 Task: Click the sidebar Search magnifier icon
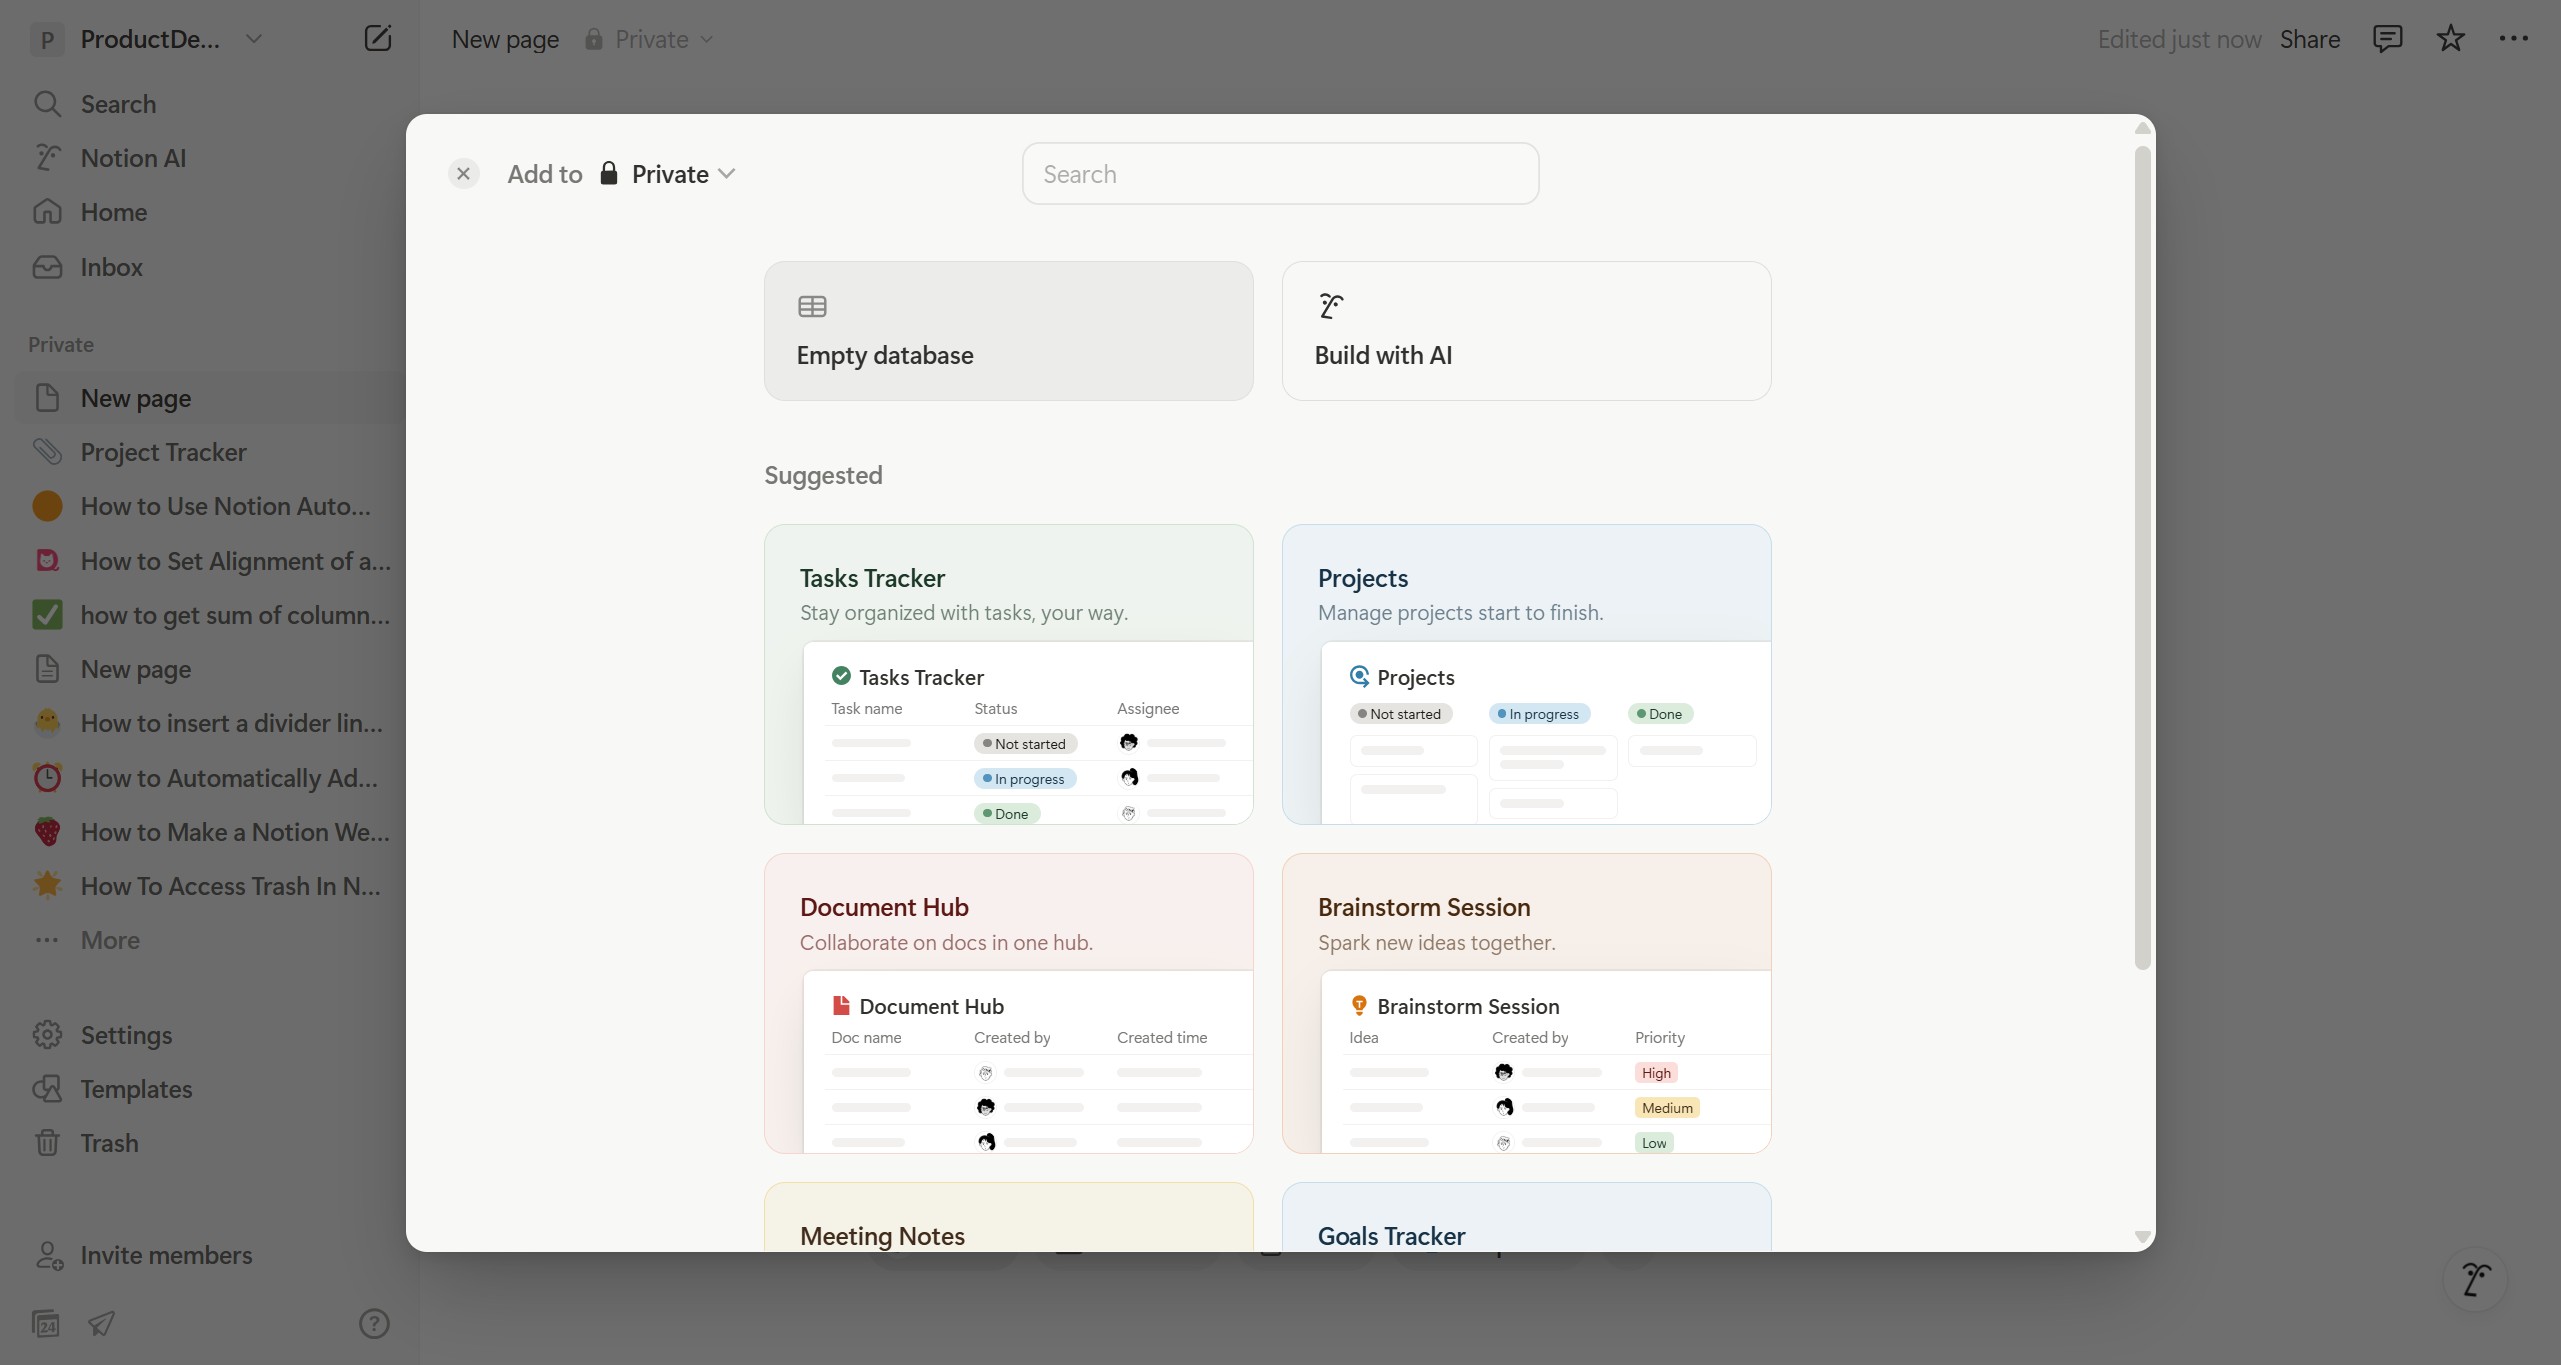point(47,104)
